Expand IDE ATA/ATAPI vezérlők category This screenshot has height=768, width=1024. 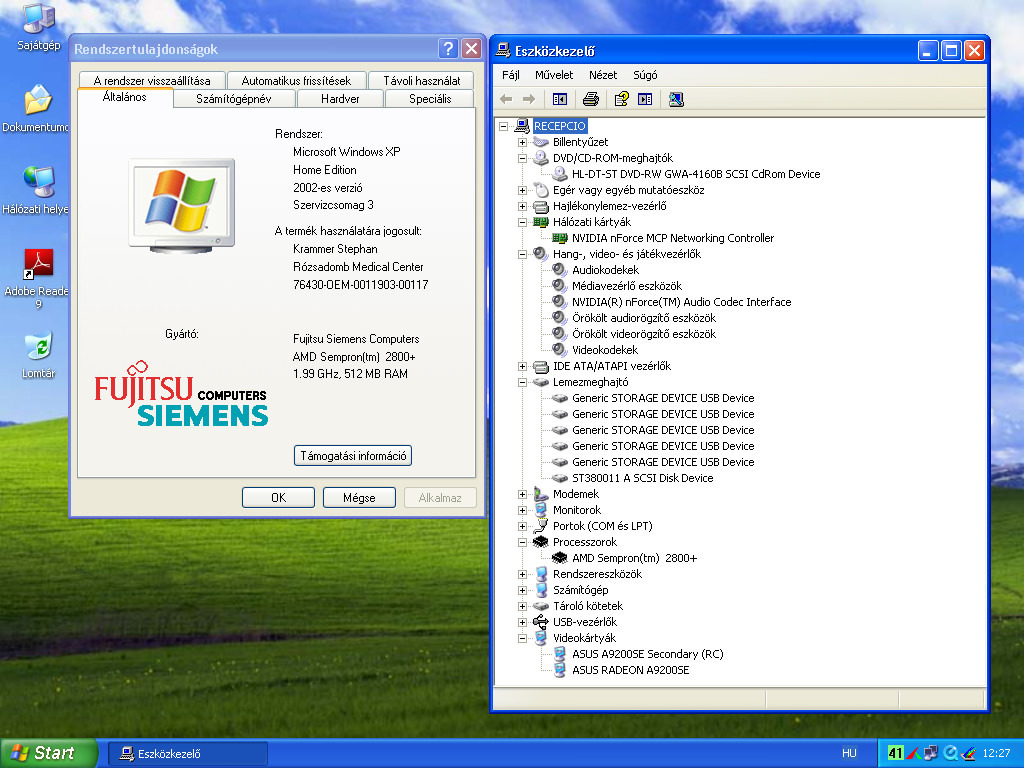coord(522,366)
